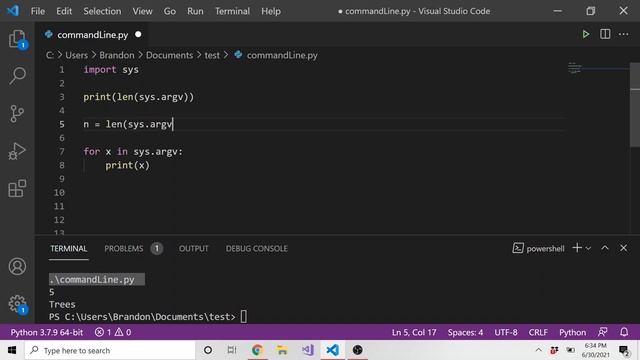The image size is (640, 360).
Task: Open the terminal launch profile dropdown arrow
Action: coord(588,248)
